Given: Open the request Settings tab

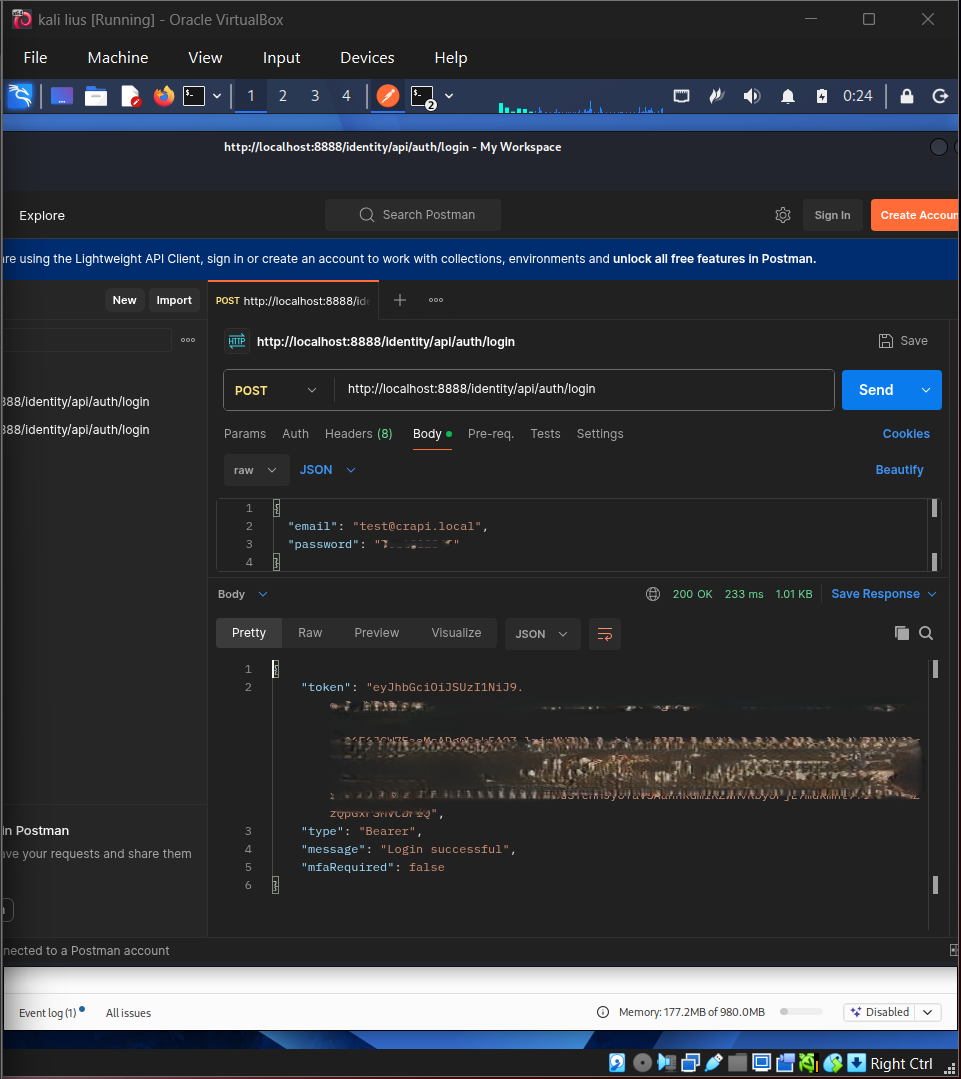Looking at the screenshot, I should [x=600, y=434].
